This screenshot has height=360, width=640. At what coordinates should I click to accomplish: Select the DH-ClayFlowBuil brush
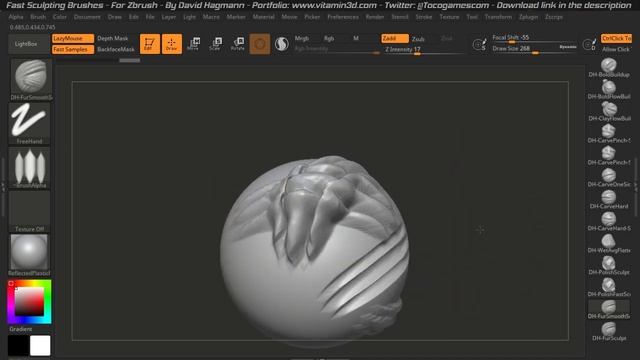(609, 112)
